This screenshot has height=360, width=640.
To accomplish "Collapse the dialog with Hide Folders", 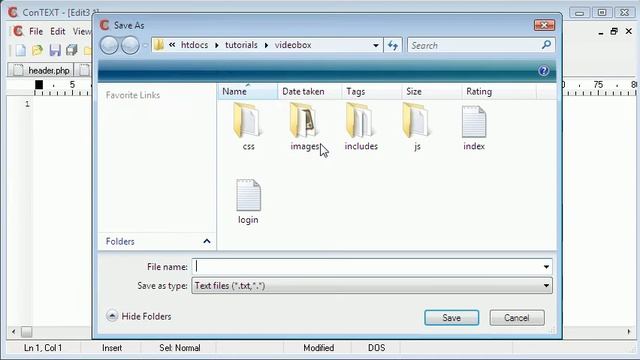I will [x=138, y=316].
